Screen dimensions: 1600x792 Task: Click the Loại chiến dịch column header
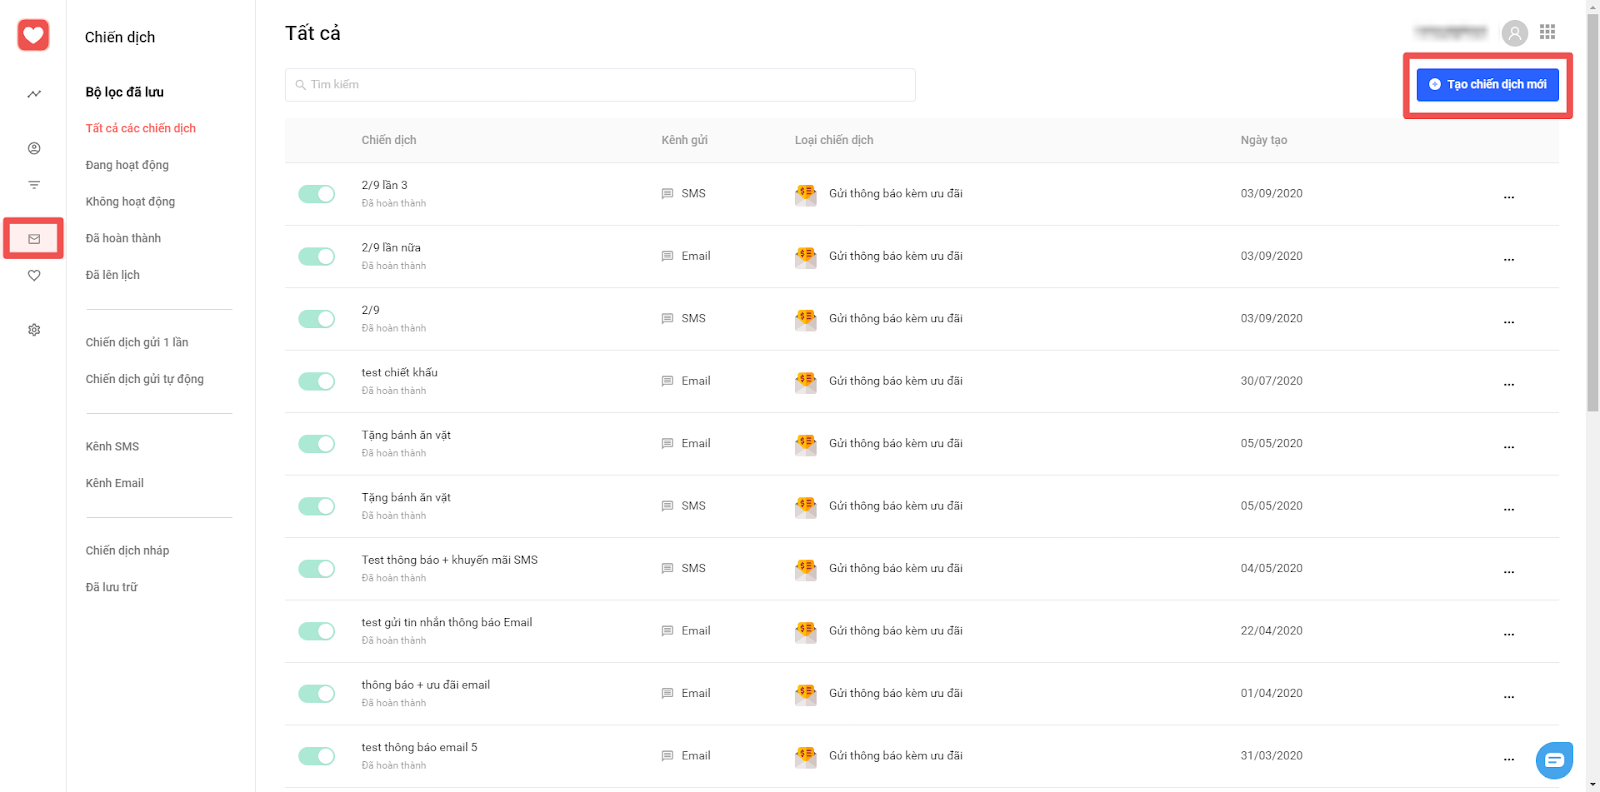[835, 141]
